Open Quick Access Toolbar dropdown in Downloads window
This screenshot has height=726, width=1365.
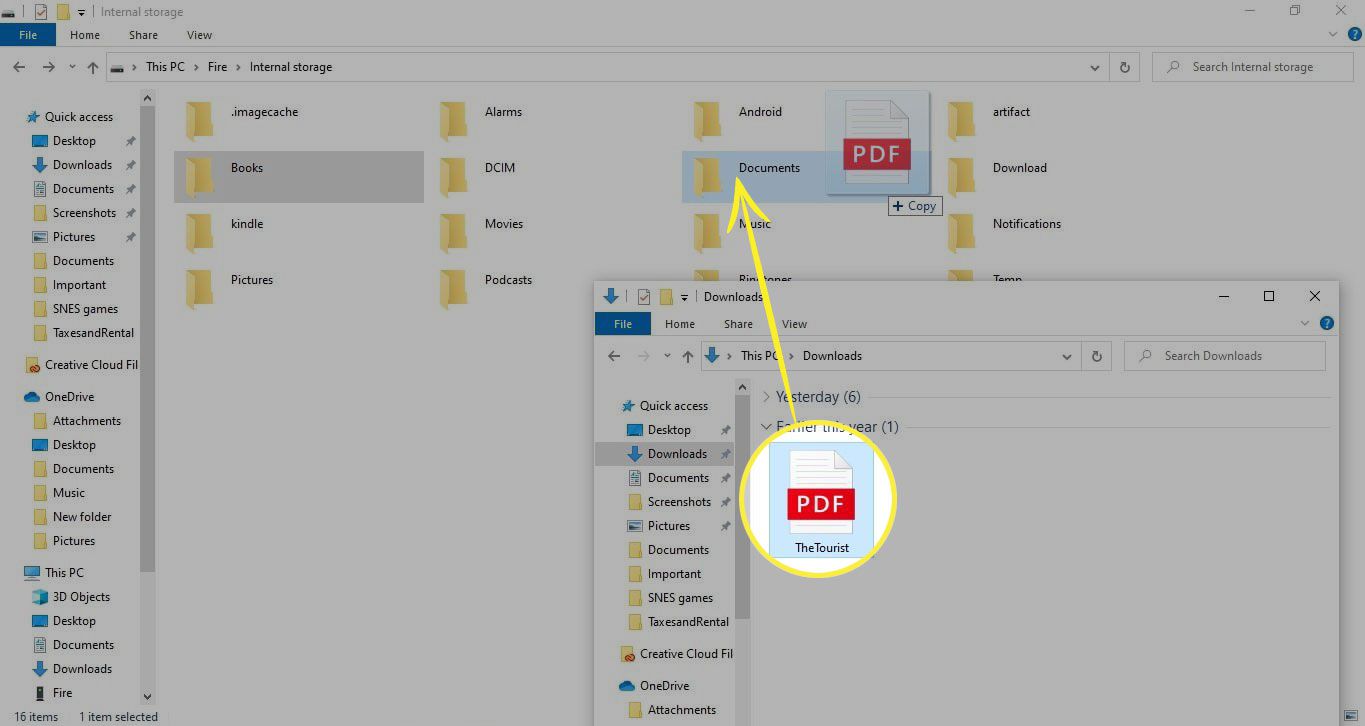[684, 297]
